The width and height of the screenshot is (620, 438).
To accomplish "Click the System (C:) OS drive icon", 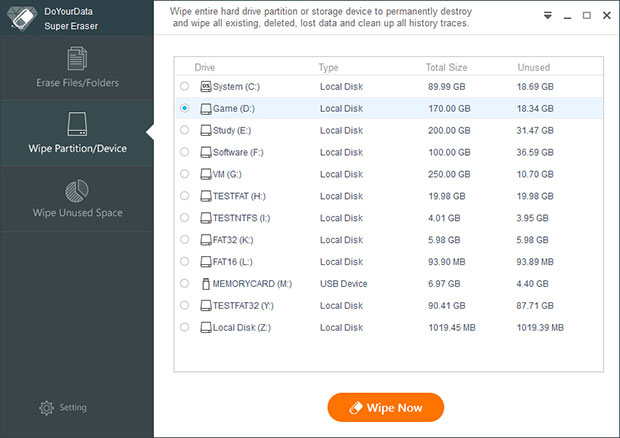I will [206, 87].
